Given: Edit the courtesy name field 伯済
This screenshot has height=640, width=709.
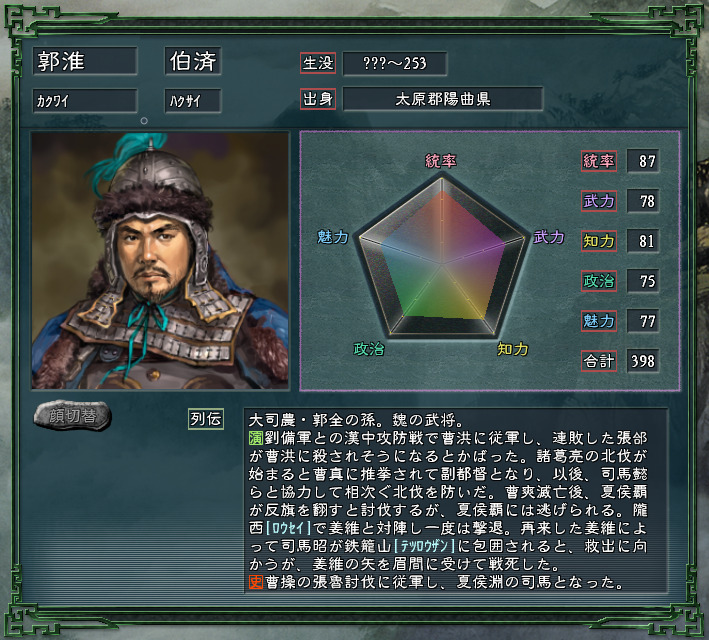Looking at the screenshot, I should tap(193, 61).
